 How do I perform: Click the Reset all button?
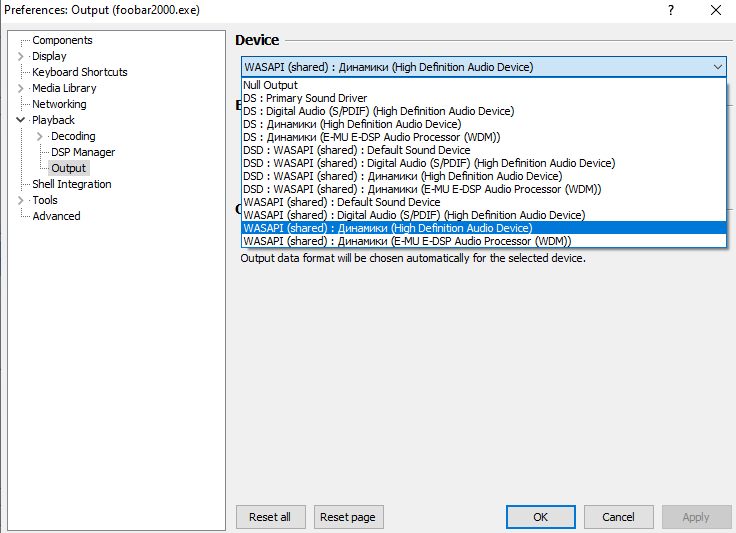[270, 517]
